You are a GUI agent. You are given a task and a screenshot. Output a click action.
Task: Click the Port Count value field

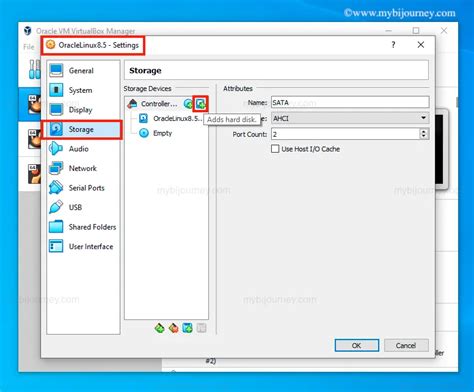coord(345,134)
